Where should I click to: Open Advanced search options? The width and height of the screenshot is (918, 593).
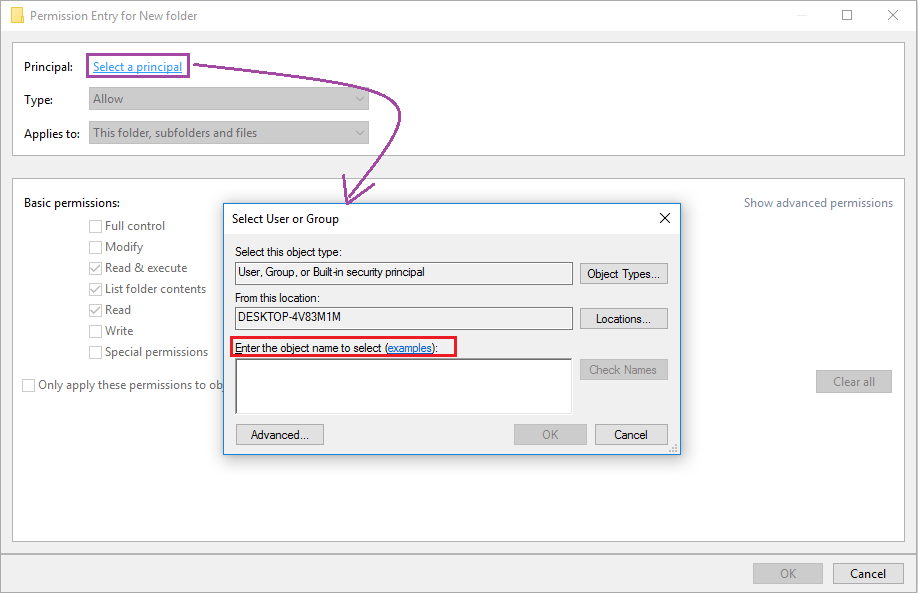(279, 435)
